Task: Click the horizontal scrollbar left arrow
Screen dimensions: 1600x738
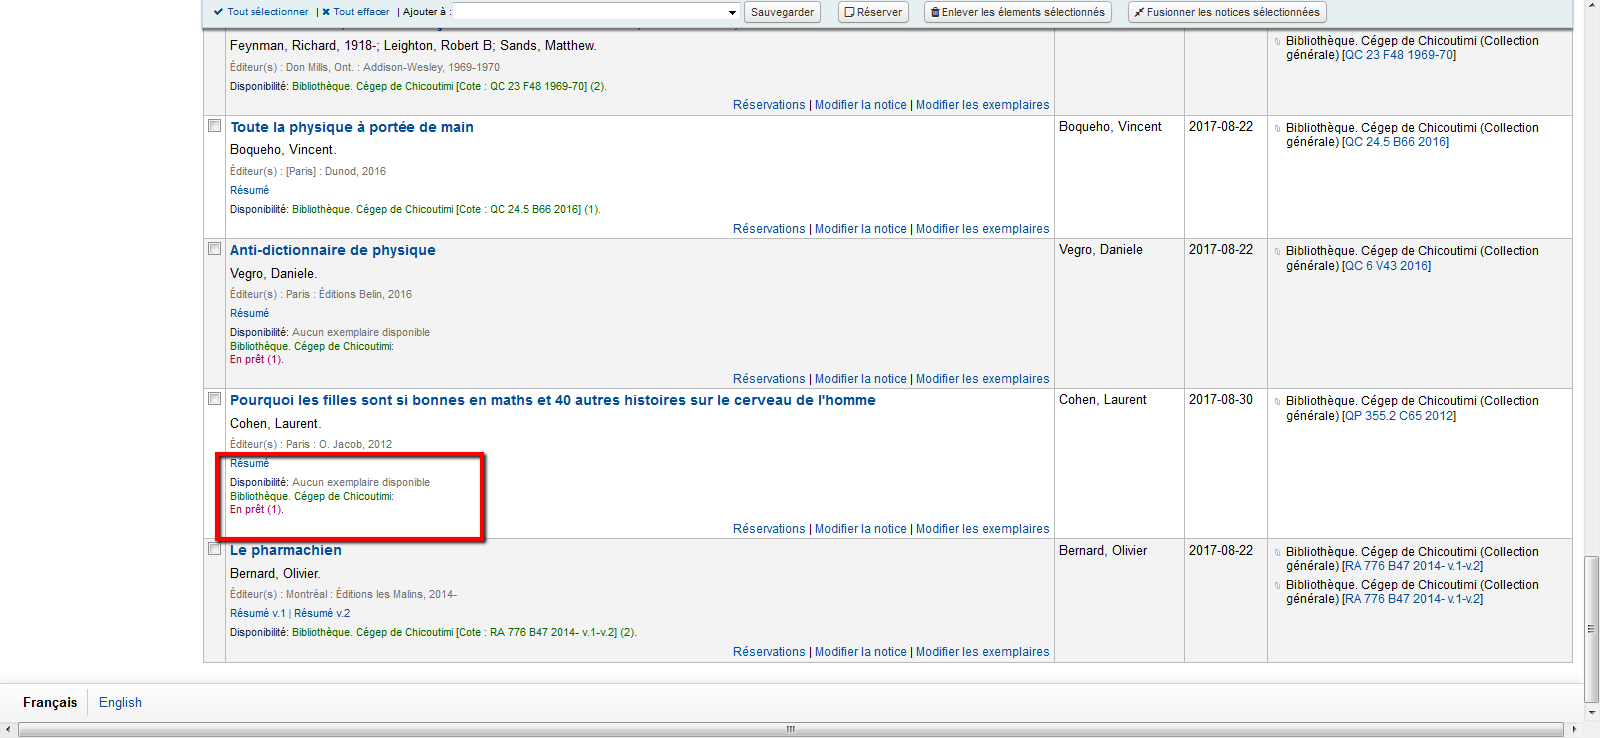Action: tap(8, 729)
